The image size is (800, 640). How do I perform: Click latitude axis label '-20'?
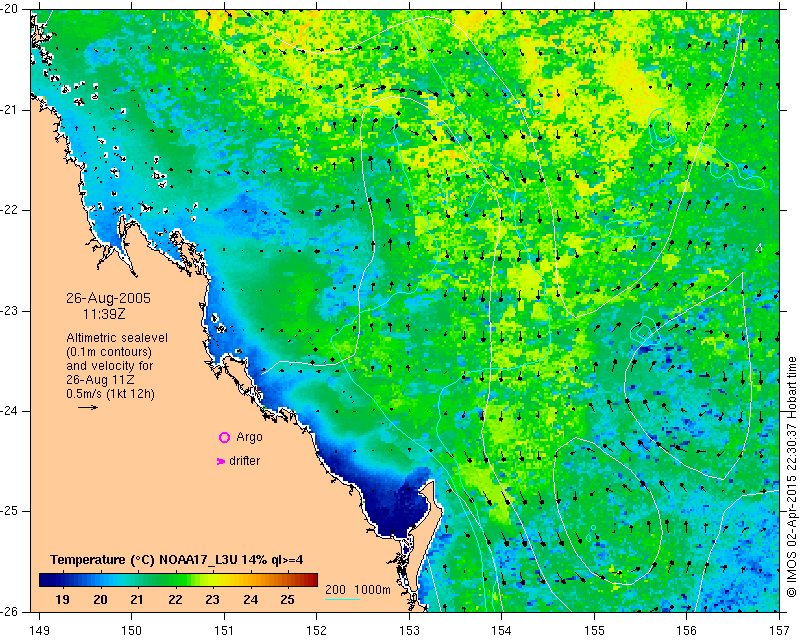point(10,9)
